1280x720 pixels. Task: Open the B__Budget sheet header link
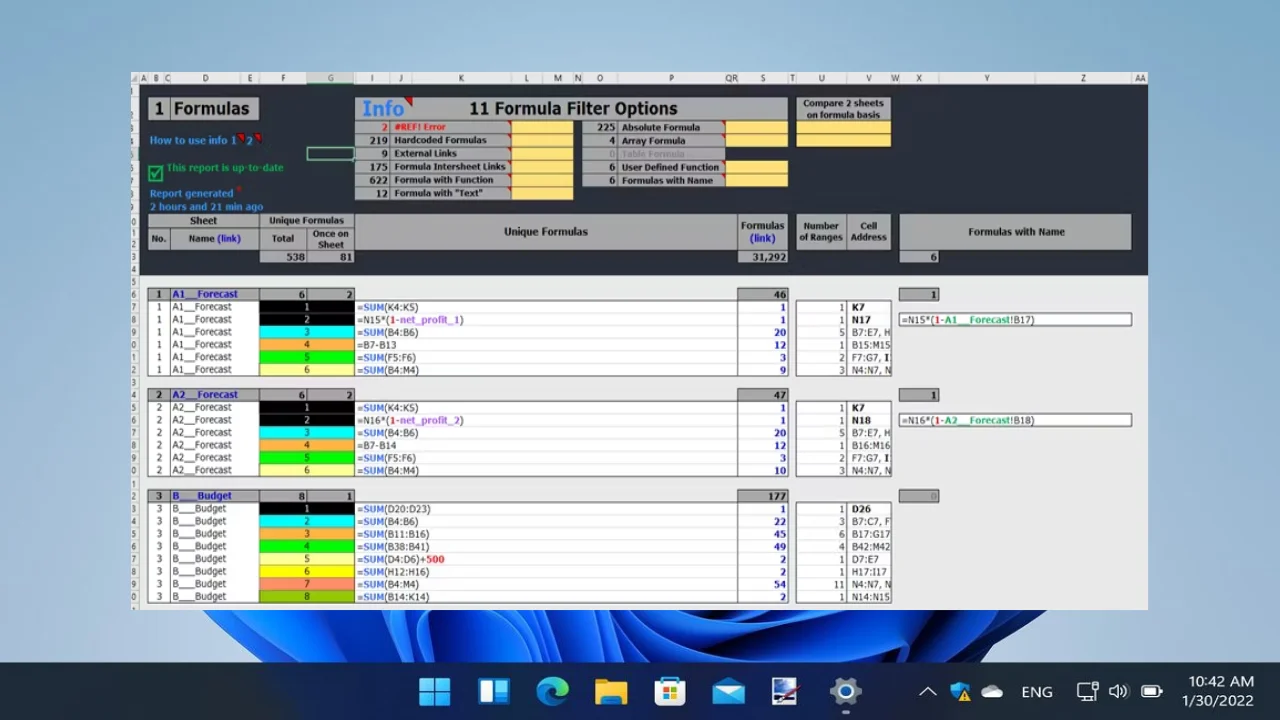point(202,496)
